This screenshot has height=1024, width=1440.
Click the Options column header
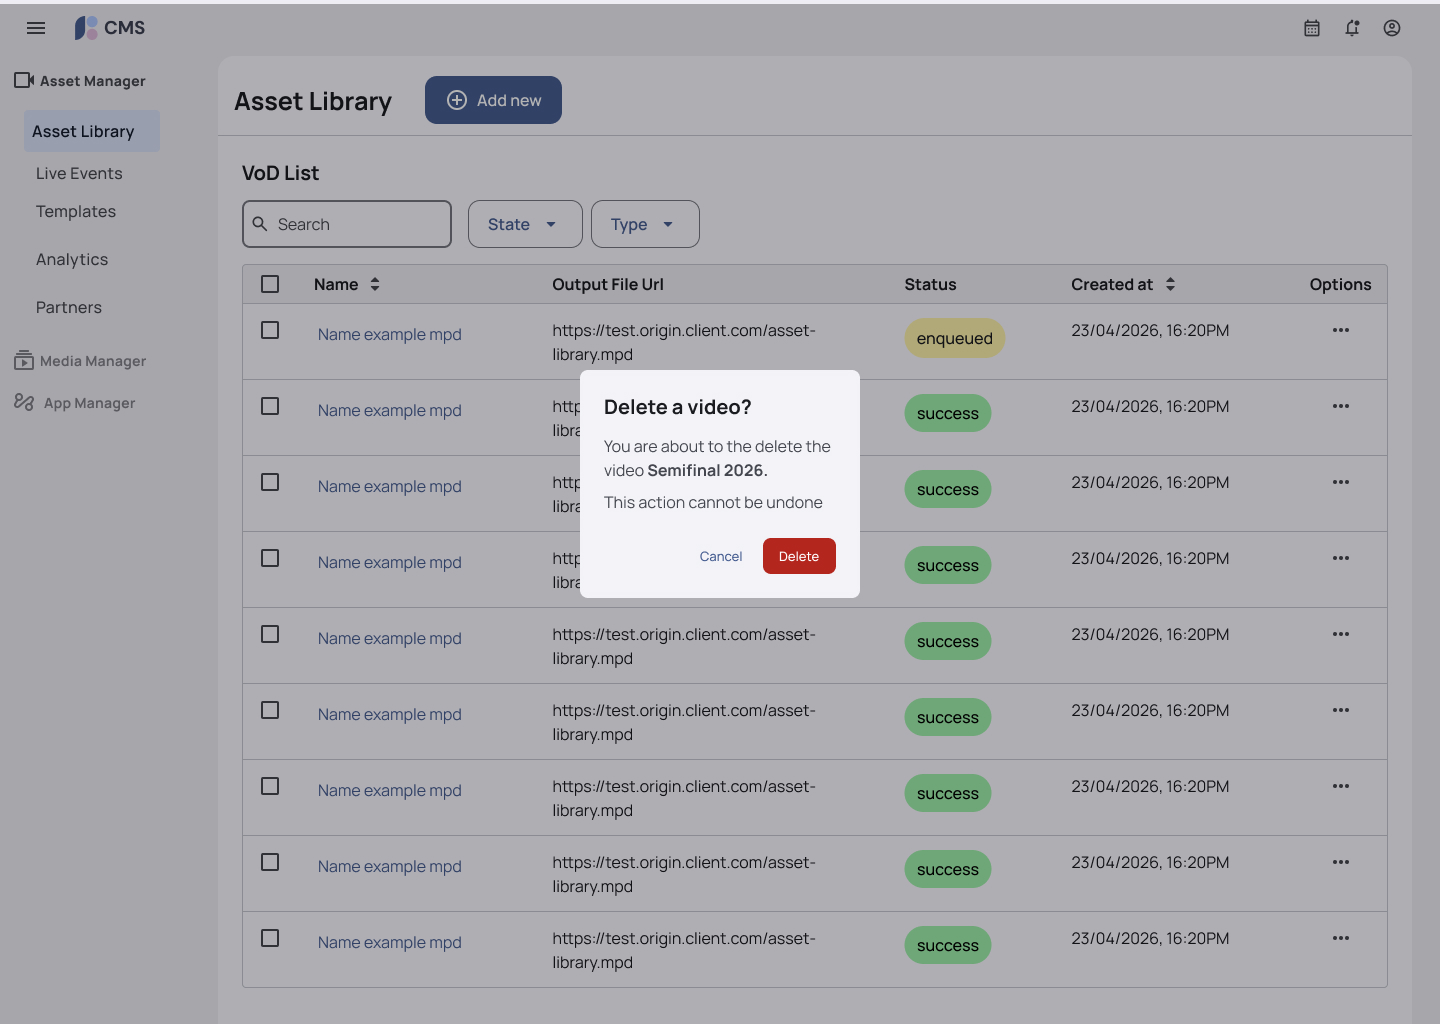coord(1341,284)
